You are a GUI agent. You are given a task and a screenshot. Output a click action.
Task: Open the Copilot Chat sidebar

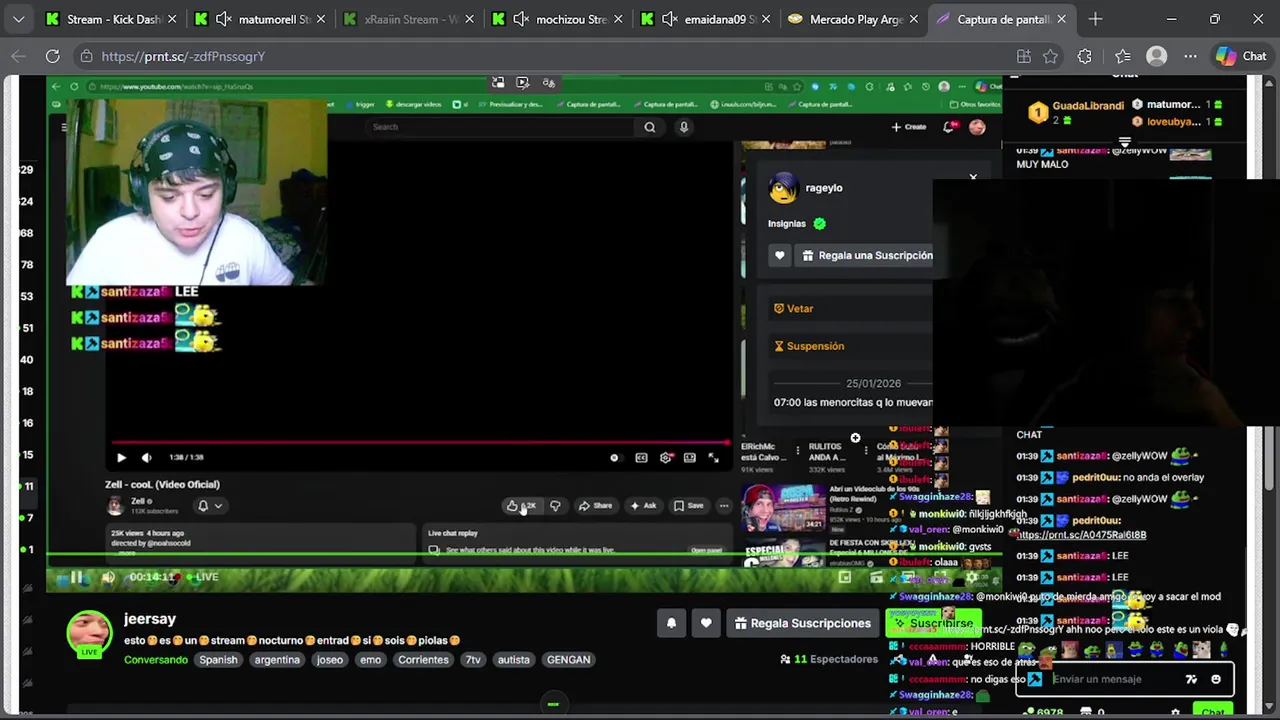1241,56
